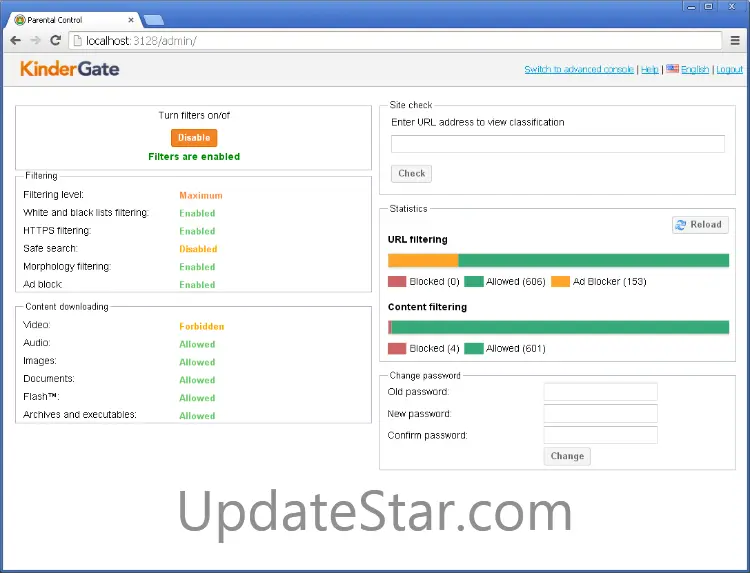Click the Logout link
The height and width of the screenshot is (573, 750).
tap(729, 69)
